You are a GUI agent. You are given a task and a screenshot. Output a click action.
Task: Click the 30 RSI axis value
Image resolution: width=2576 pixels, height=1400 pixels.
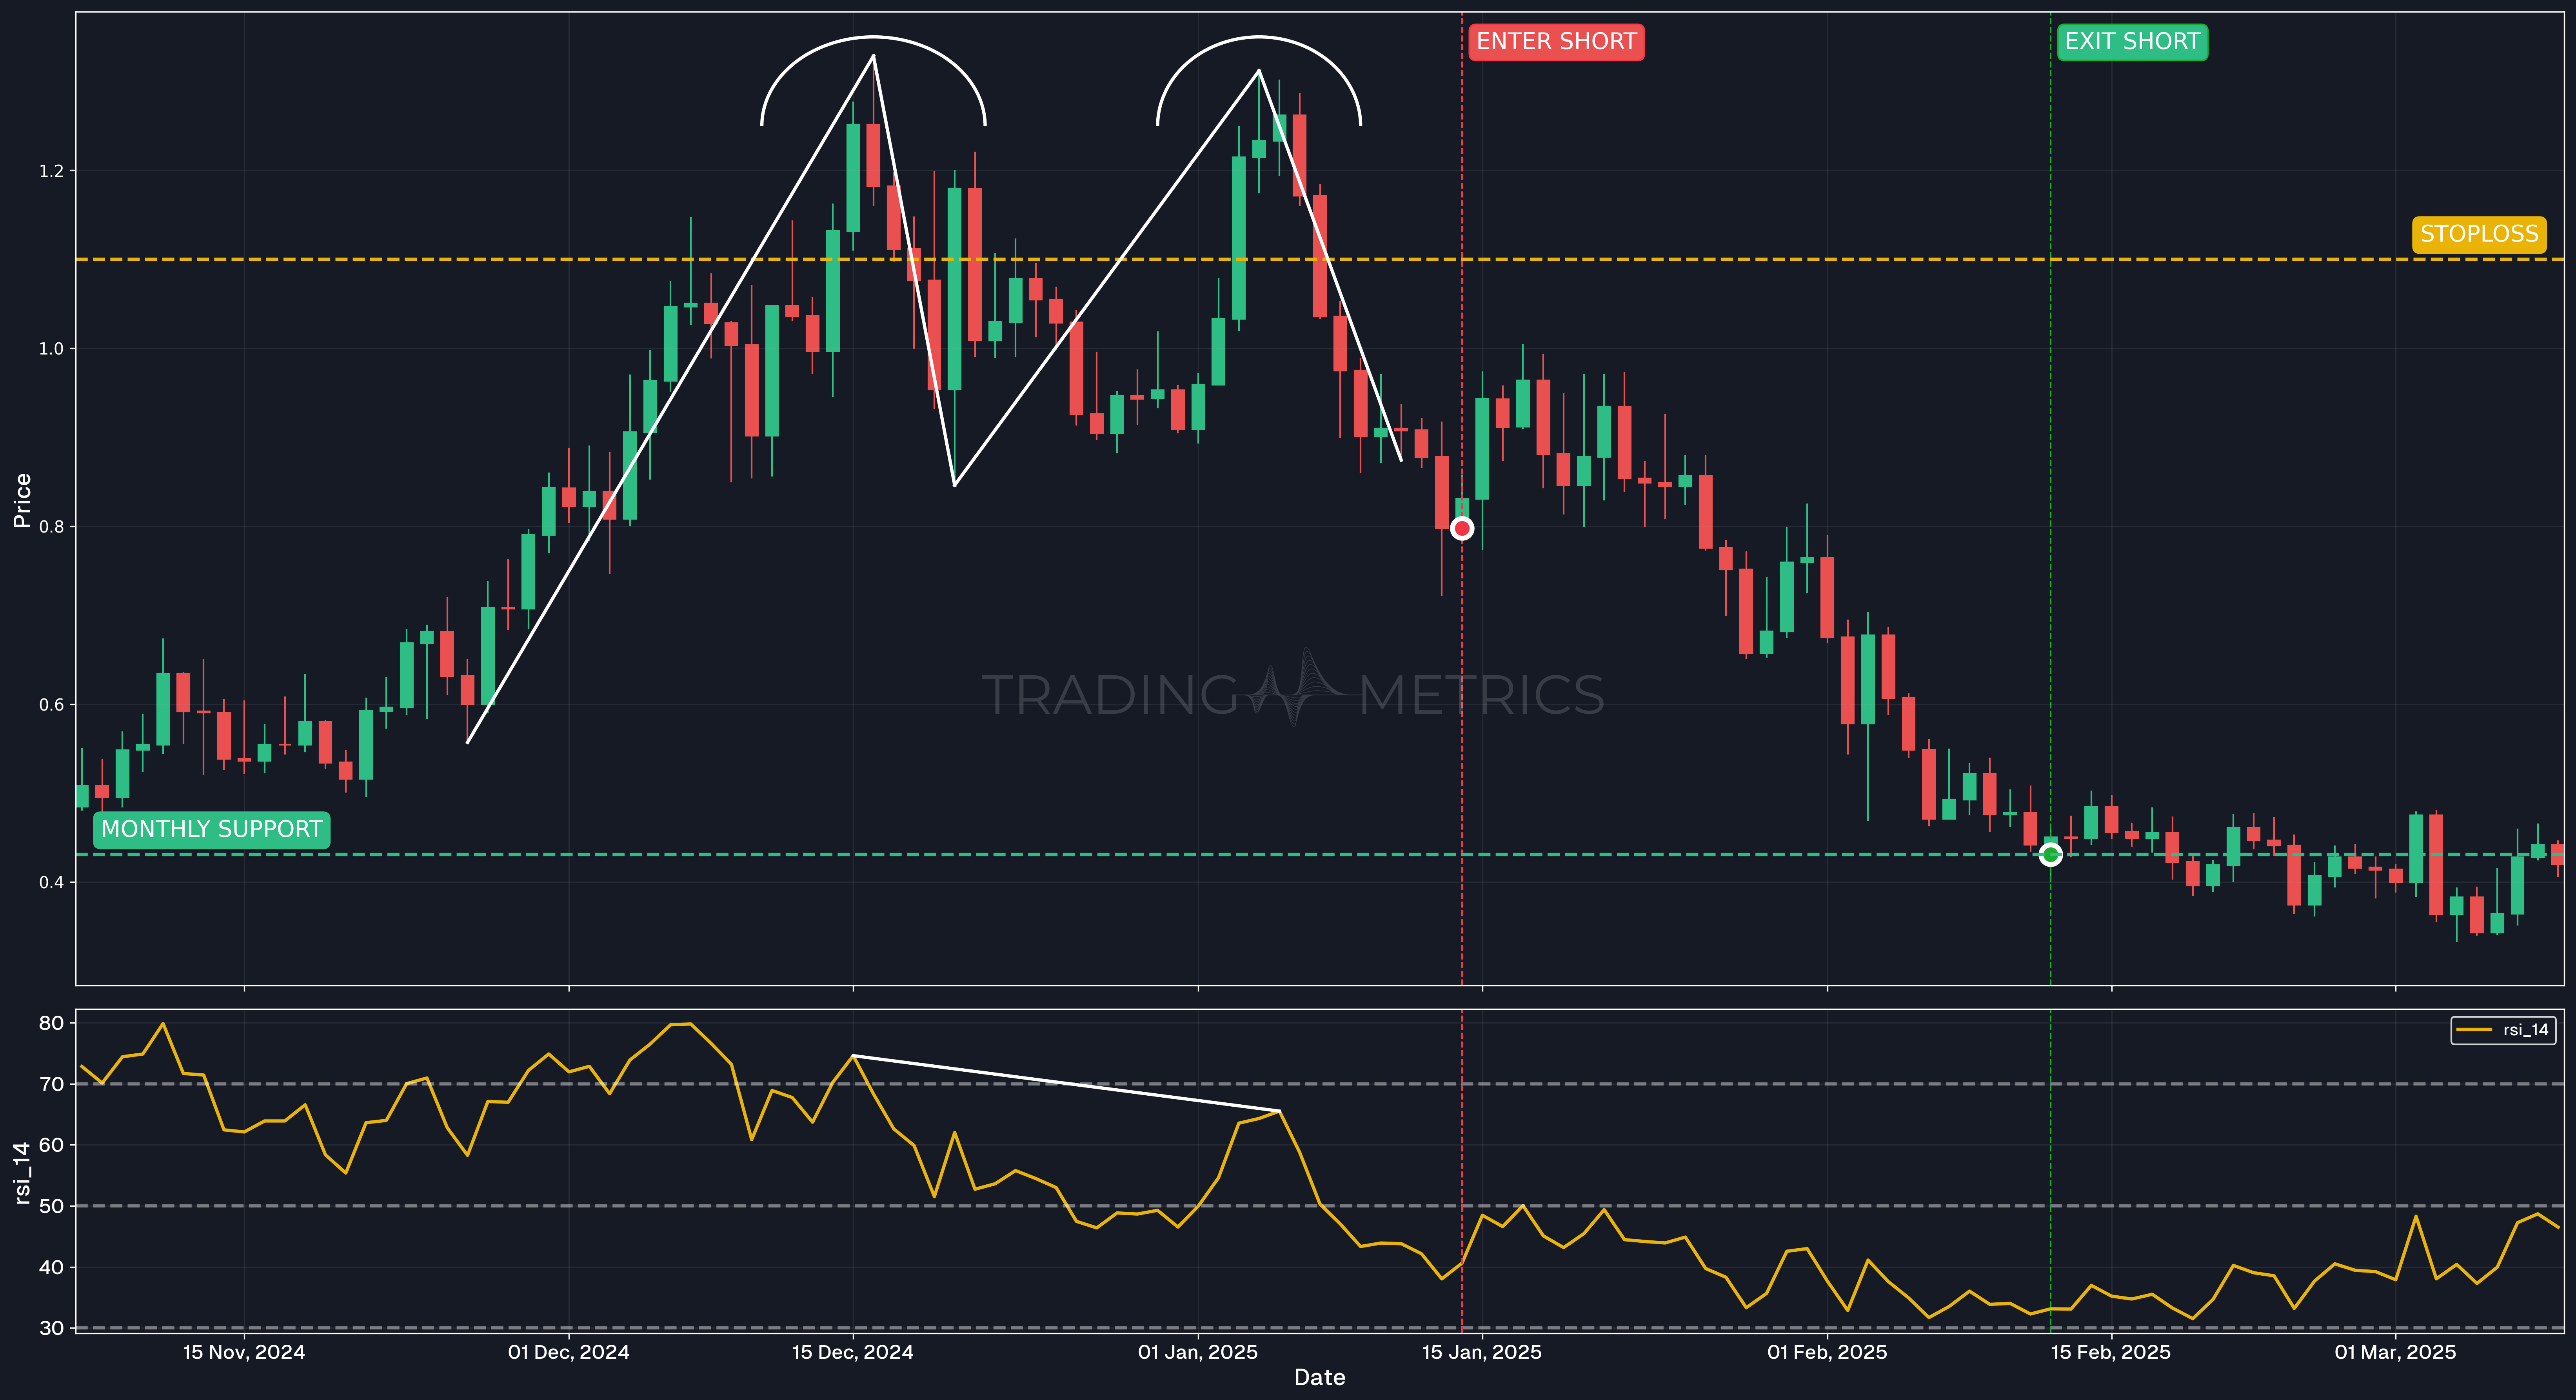coord(51,1328)
